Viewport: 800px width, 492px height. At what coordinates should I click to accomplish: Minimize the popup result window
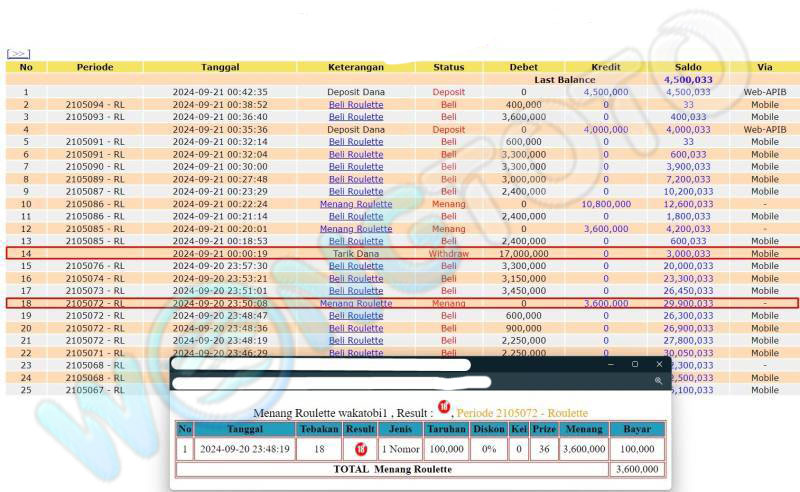pos(610,364)
